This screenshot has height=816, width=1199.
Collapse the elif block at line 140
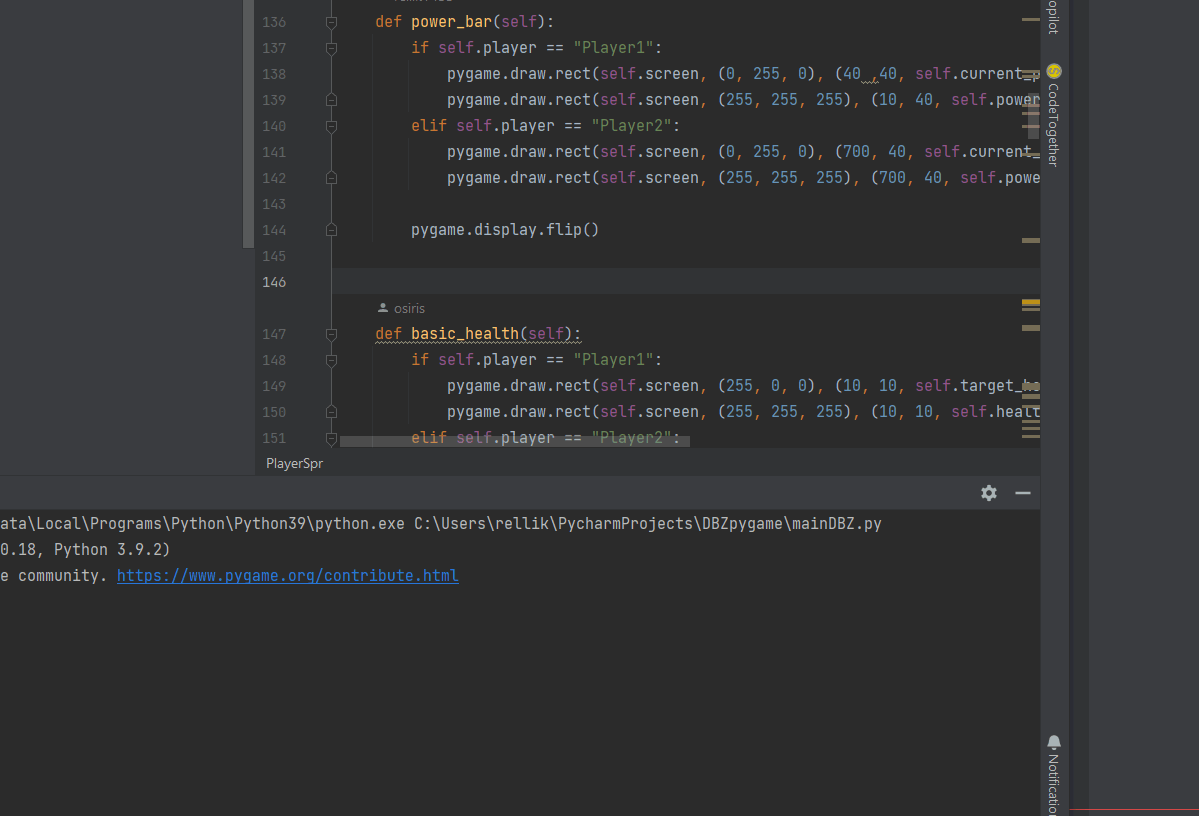(331, 126)
